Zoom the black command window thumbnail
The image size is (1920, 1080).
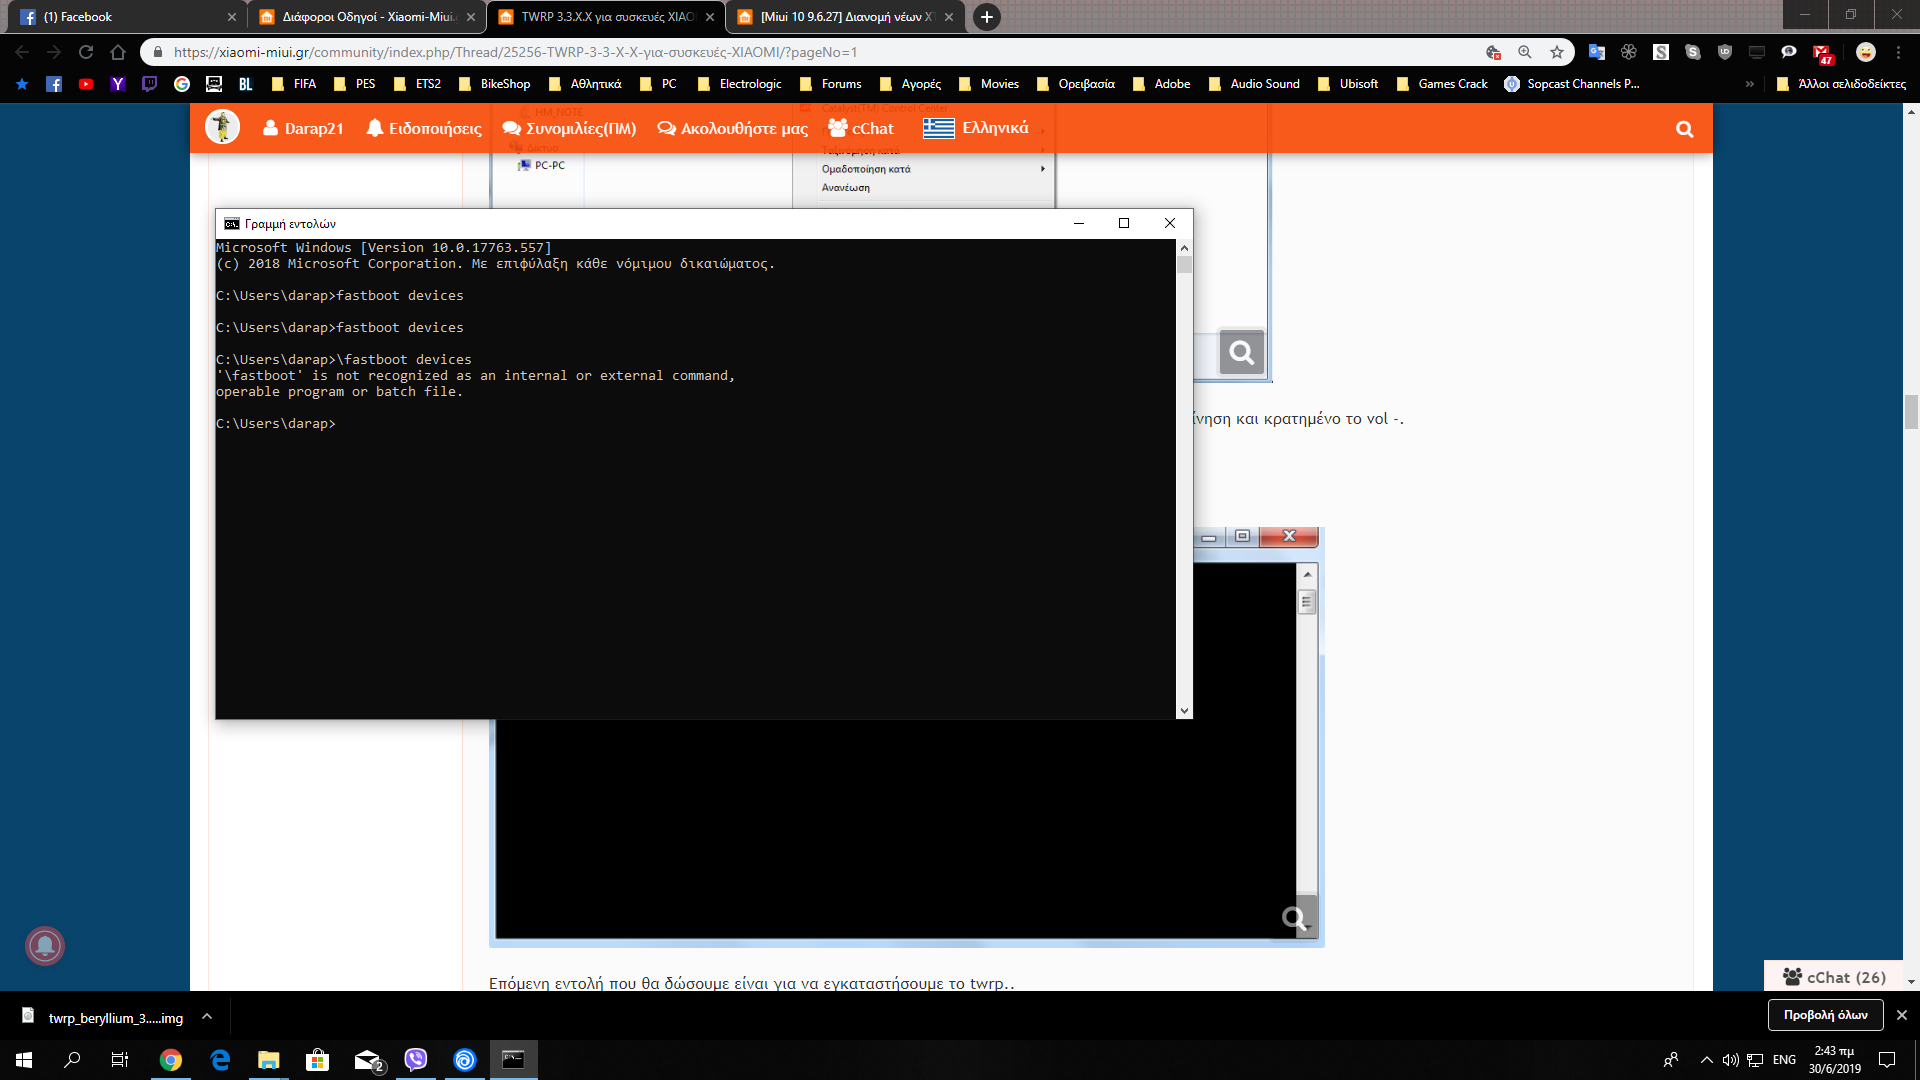(1295, 918)
